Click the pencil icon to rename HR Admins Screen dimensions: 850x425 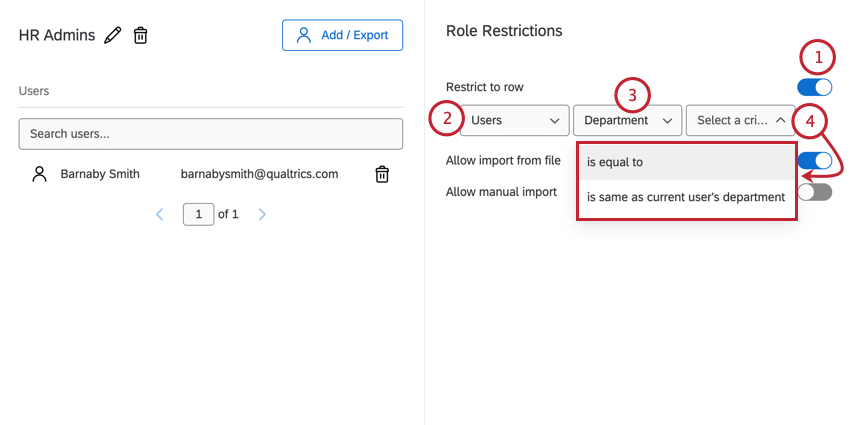113,36
